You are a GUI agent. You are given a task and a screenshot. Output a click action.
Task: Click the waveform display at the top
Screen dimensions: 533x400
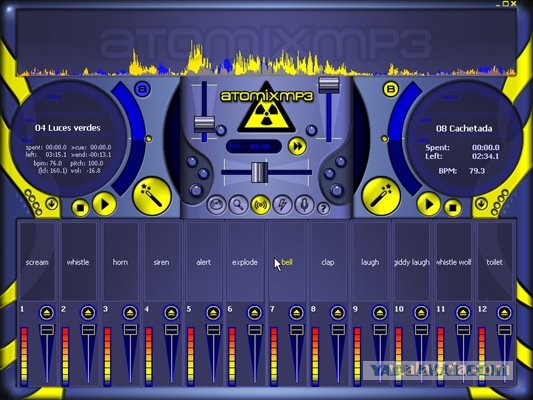[x=266, y=42]
